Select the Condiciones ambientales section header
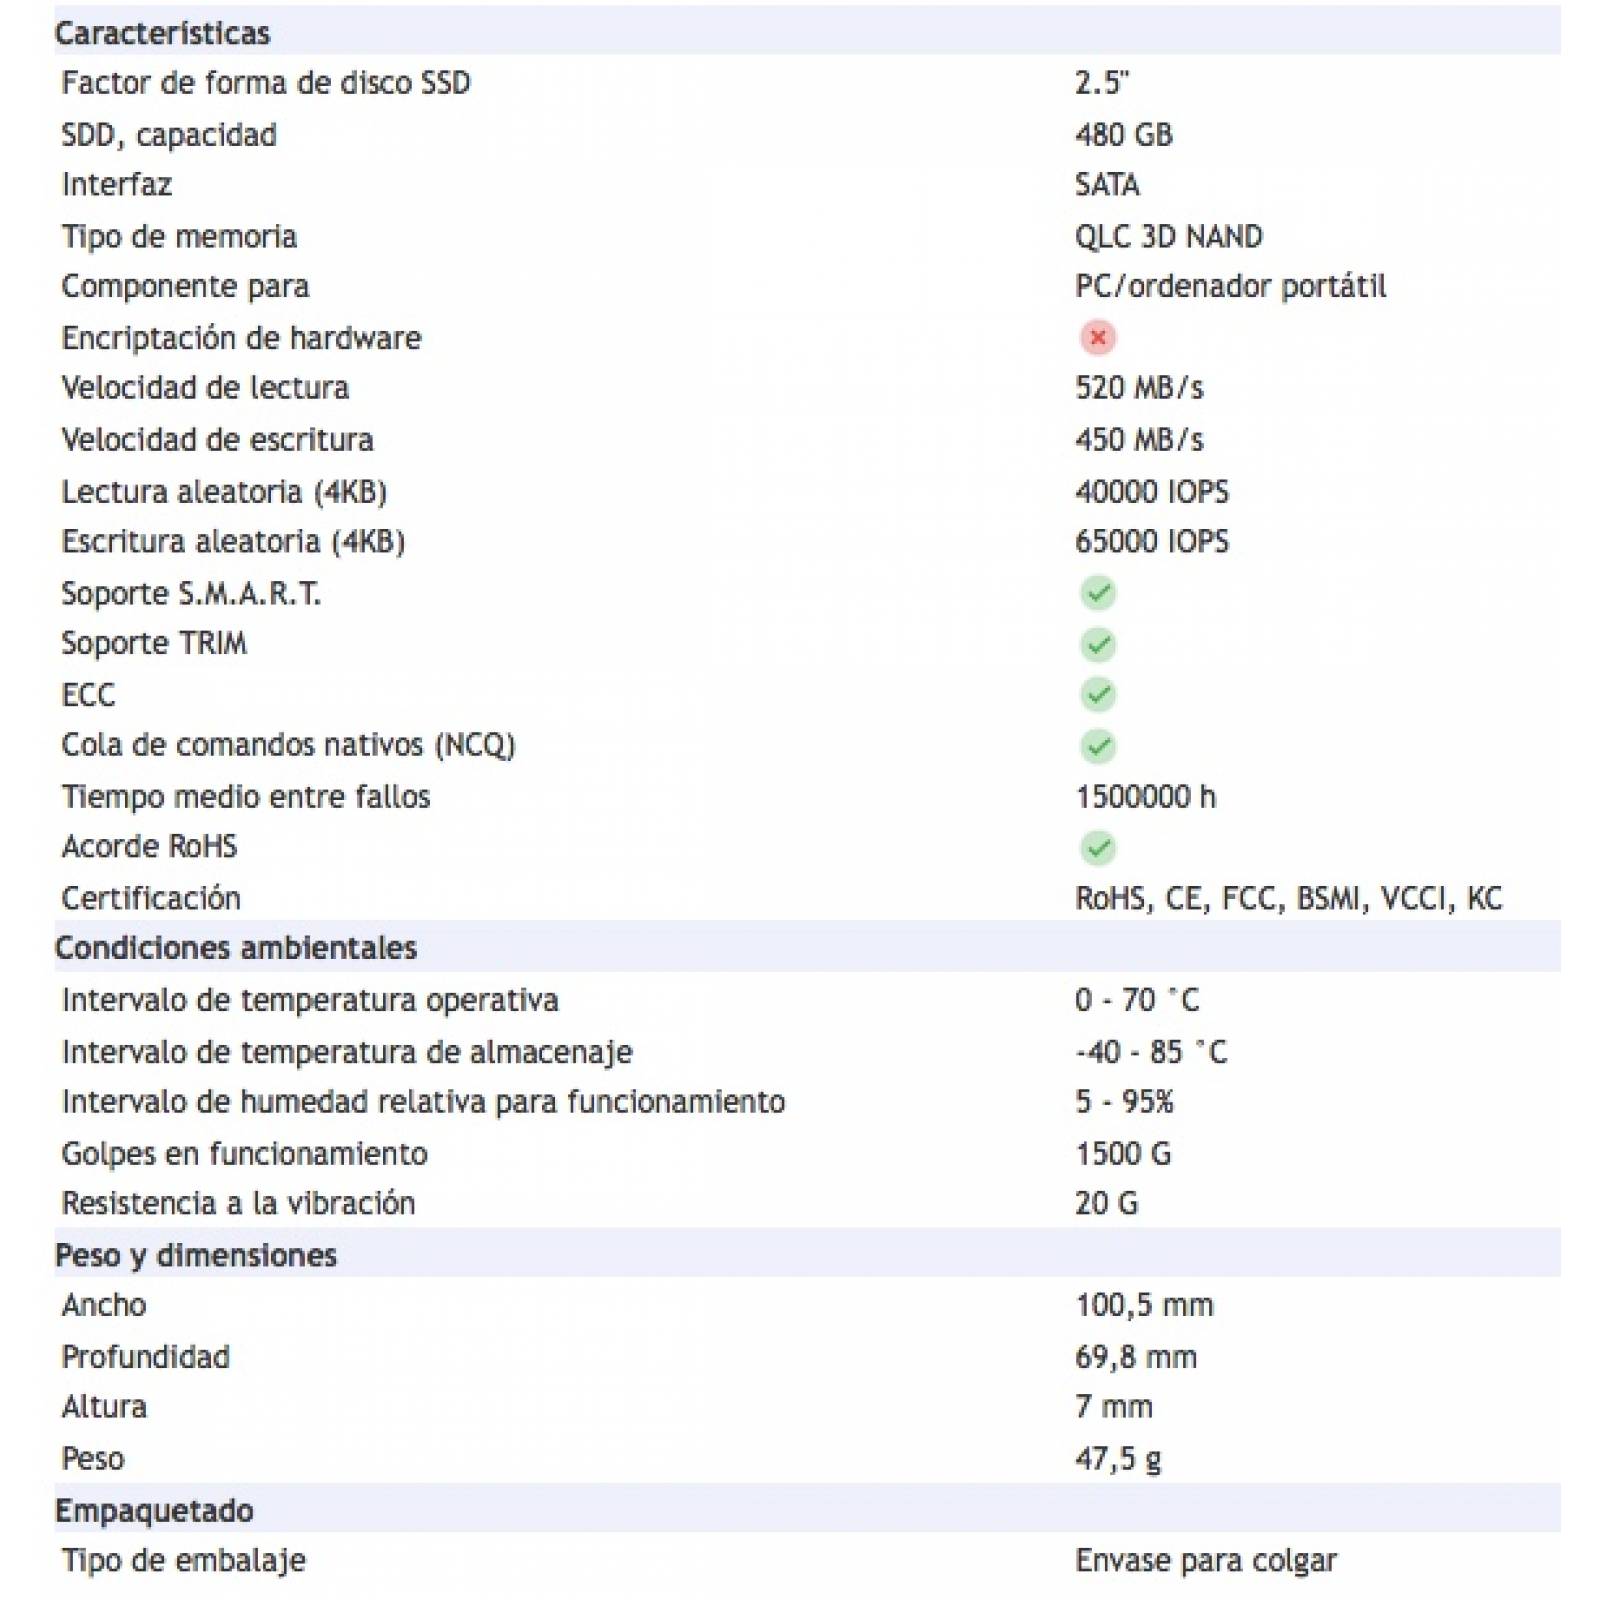The height and width of the screenshot is (1600, 1600). pos(235,948)
